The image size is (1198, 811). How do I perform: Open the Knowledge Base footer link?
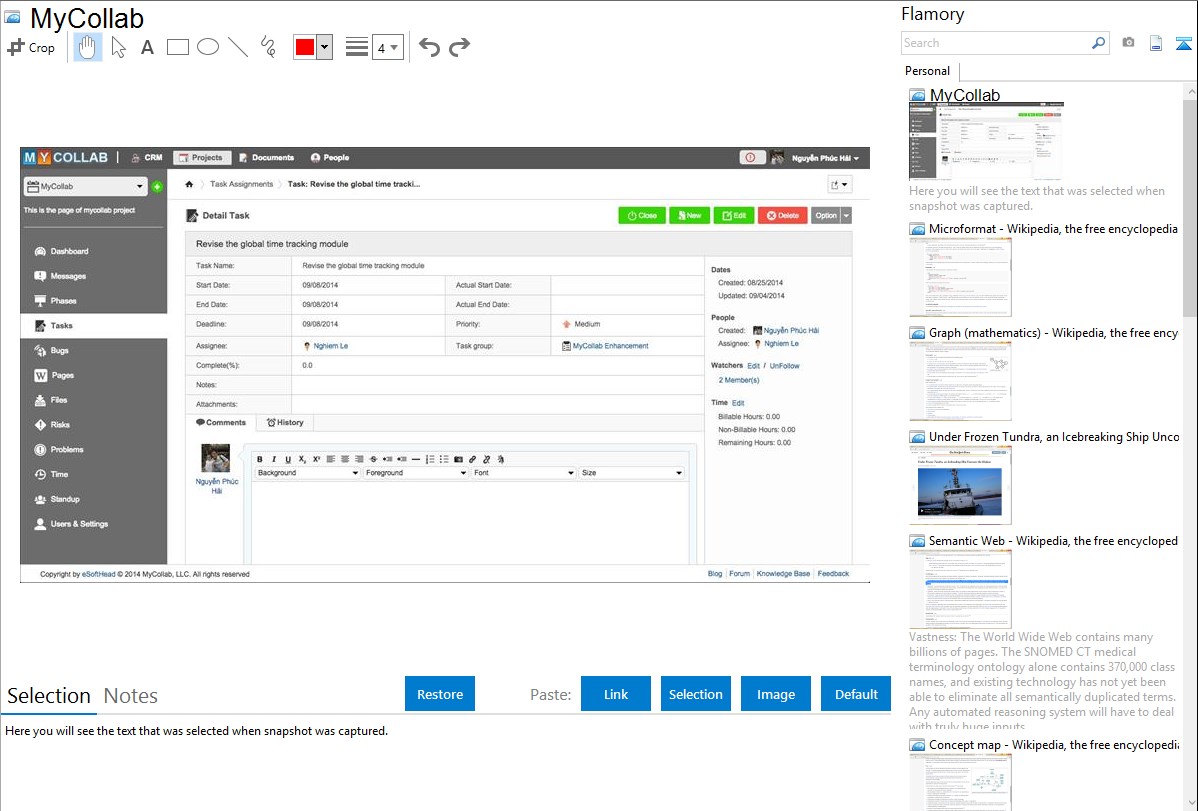coord(783,574)
